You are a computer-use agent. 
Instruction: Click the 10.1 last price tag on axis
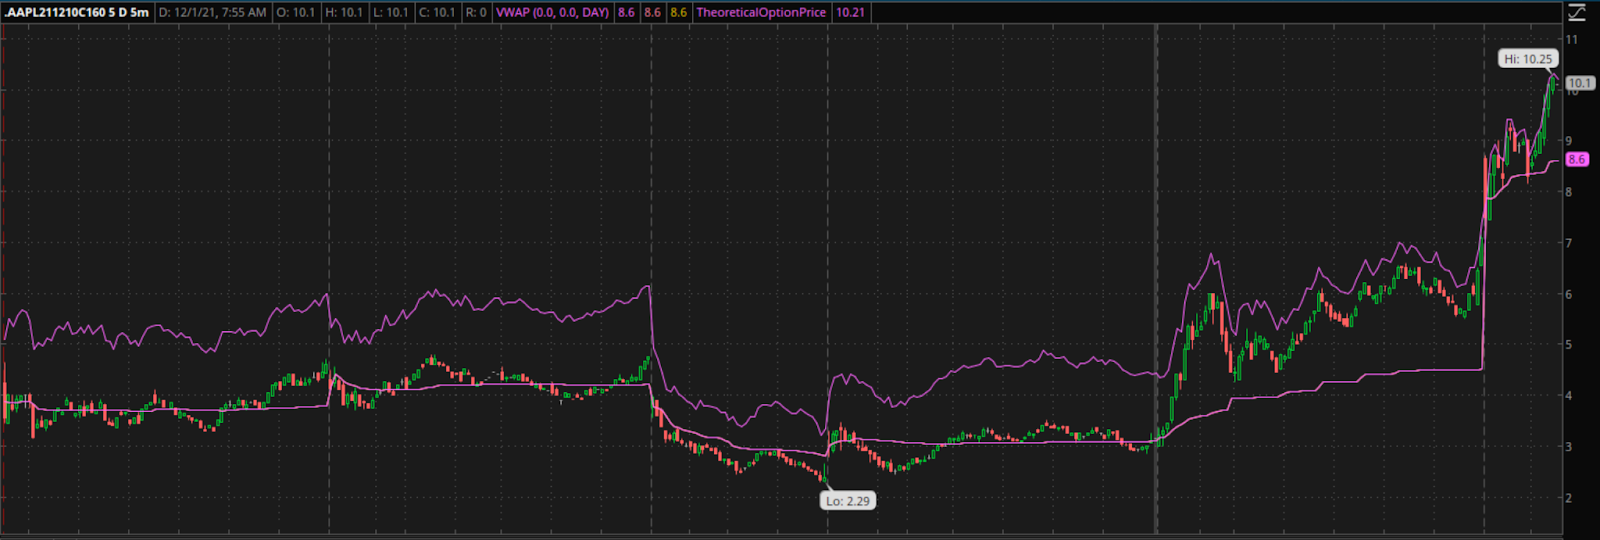(x=1580, y=83)
